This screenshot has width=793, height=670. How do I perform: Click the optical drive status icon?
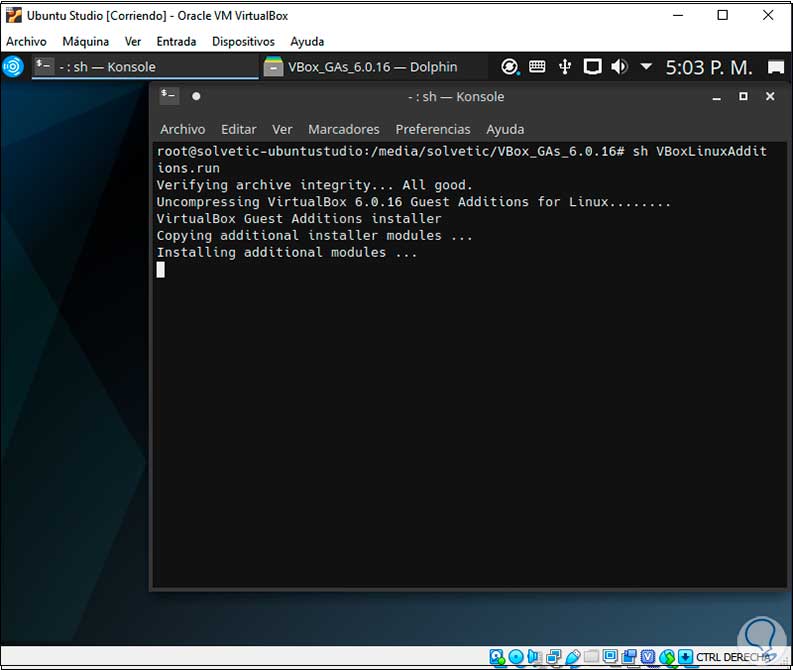(516, 657)
